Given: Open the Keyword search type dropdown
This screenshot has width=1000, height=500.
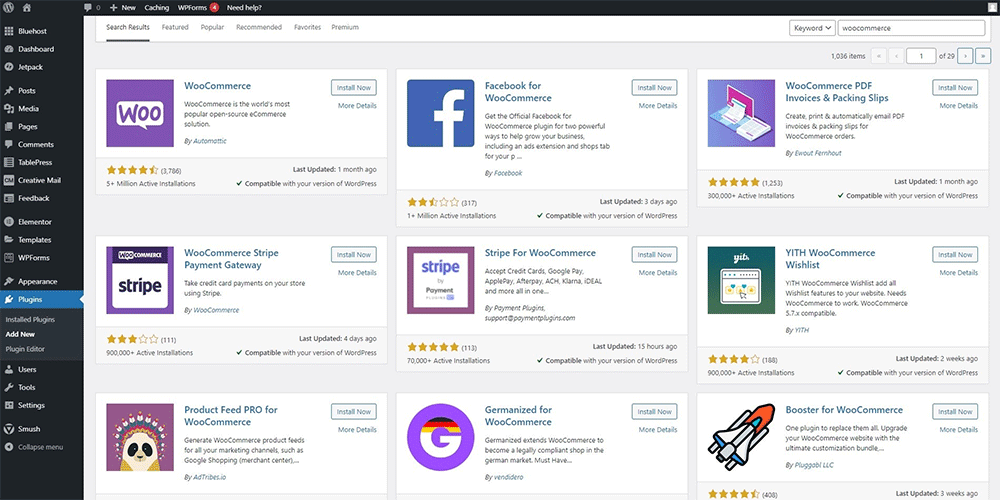Looking at the screenshot, I should pyautogui.click(x=811, y=28).
